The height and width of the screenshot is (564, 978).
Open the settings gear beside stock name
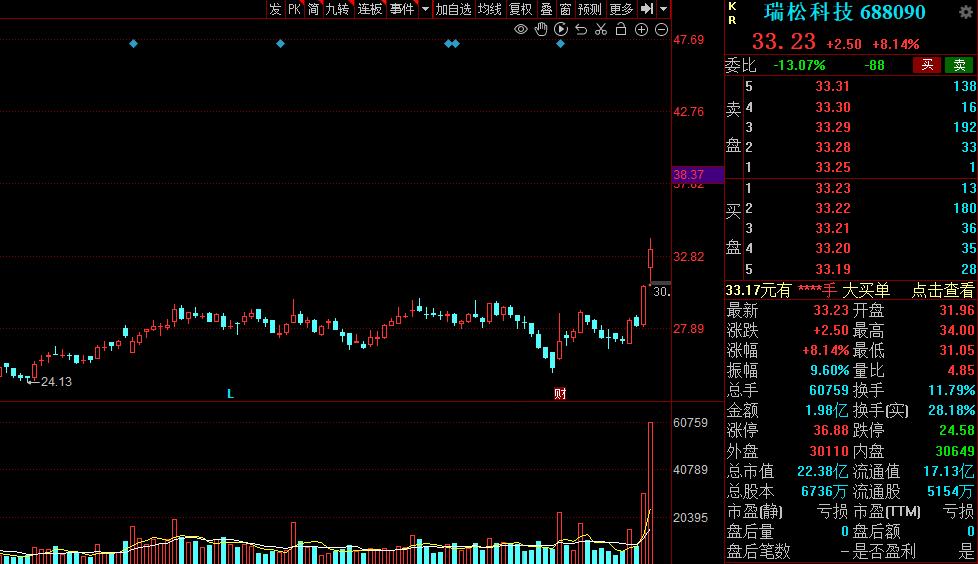(966, 12)
